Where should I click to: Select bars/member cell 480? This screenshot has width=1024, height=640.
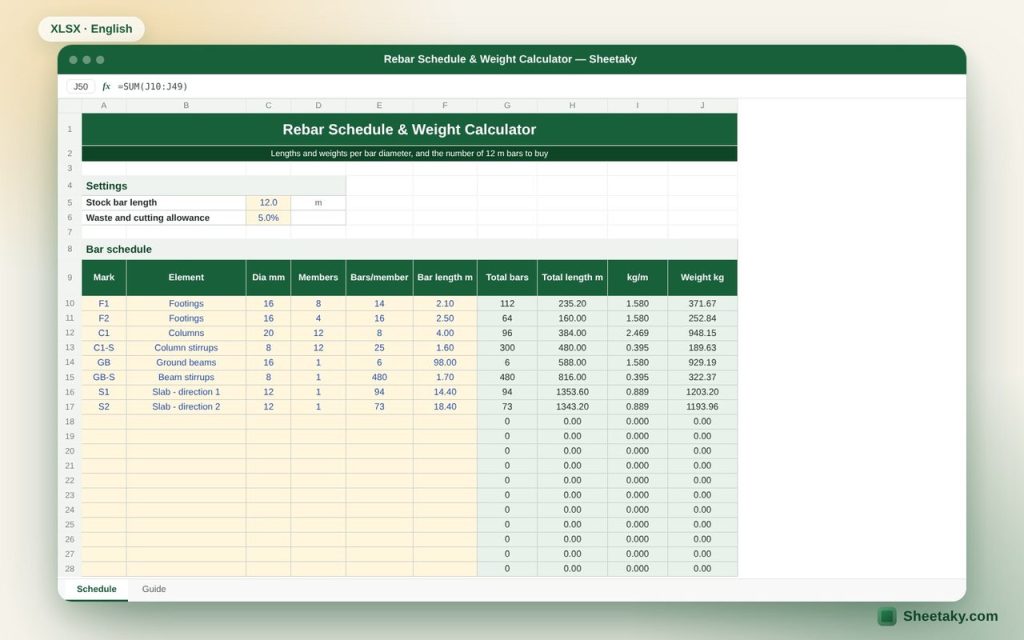379,377
